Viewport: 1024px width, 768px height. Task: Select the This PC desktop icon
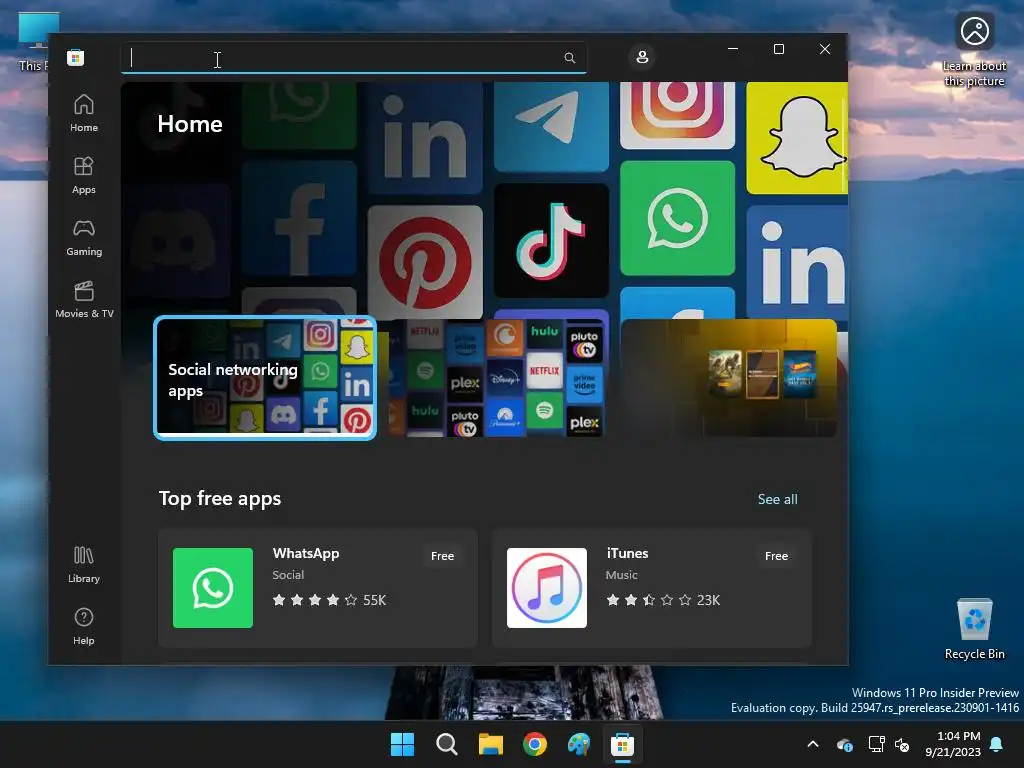pos(33,42)
